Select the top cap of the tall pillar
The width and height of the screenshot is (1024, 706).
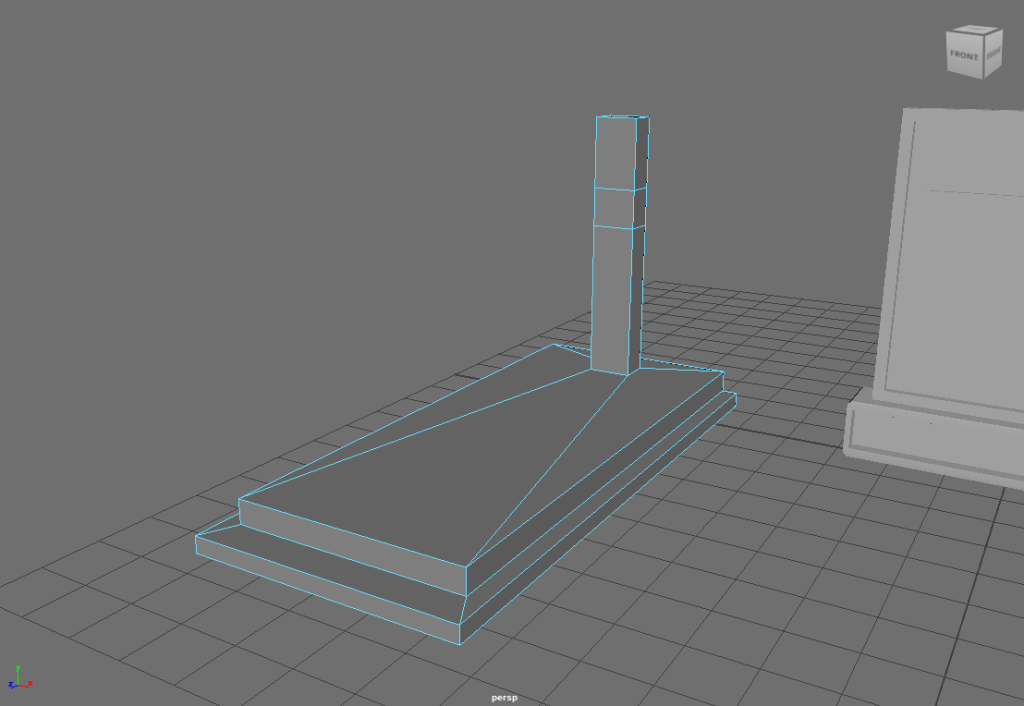[x=621, y=117]
